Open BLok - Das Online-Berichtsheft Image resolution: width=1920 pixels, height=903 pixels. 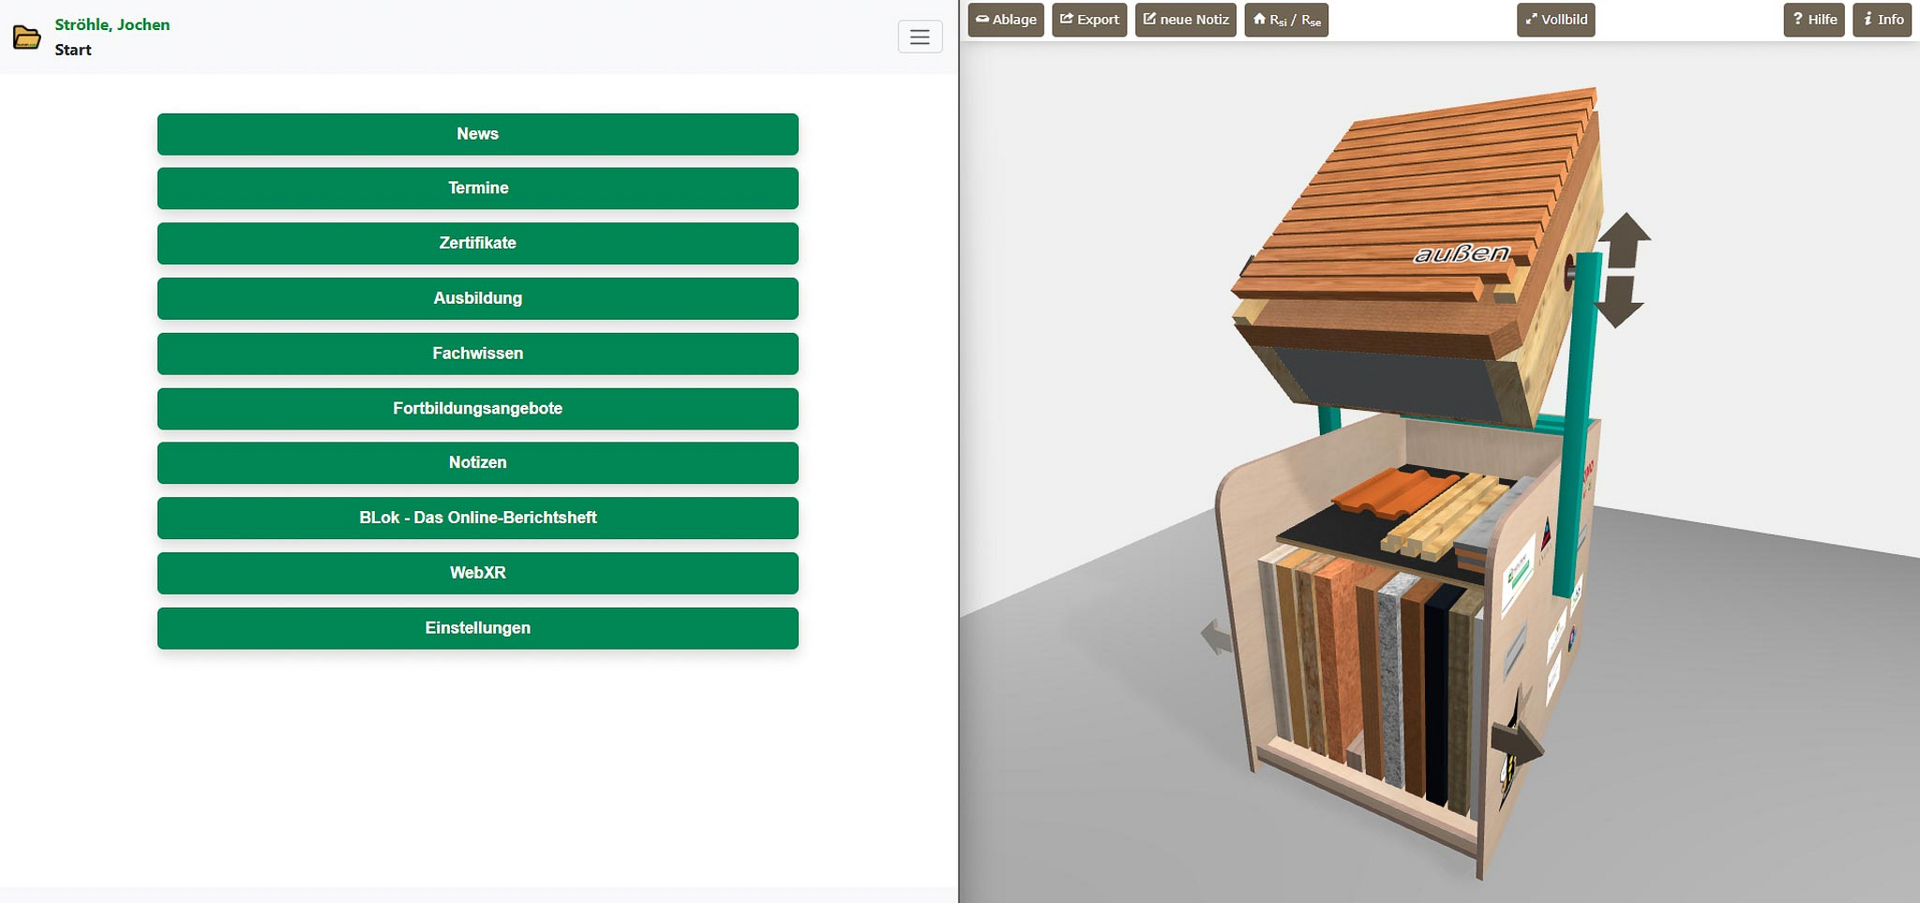477,518
